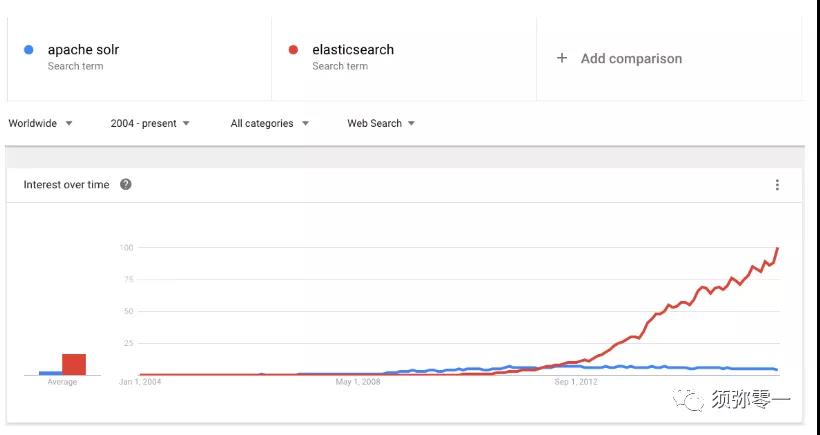Click the Interest over time heading
820x435 pixels.
click(x=66, y=185)
